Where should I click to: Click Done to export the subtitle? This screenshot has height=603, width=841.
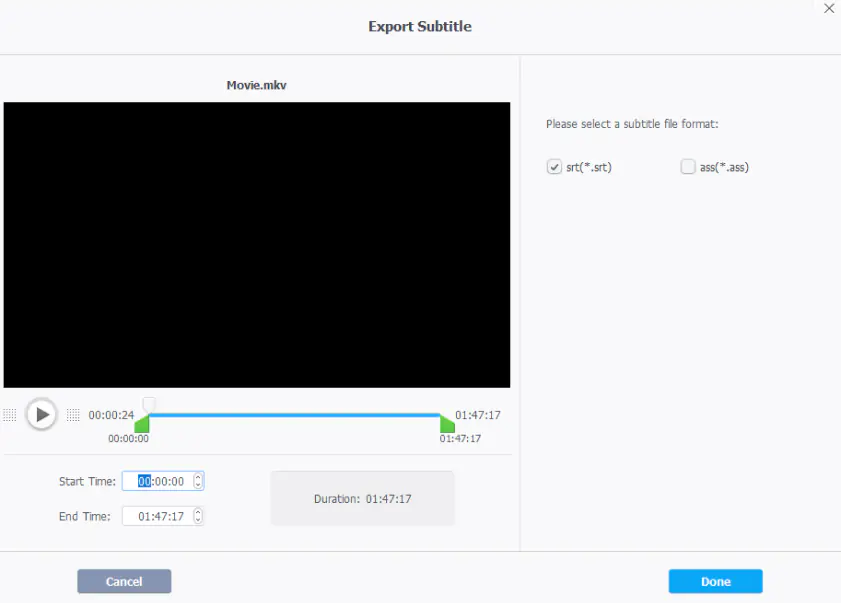[x=715, y=581]
